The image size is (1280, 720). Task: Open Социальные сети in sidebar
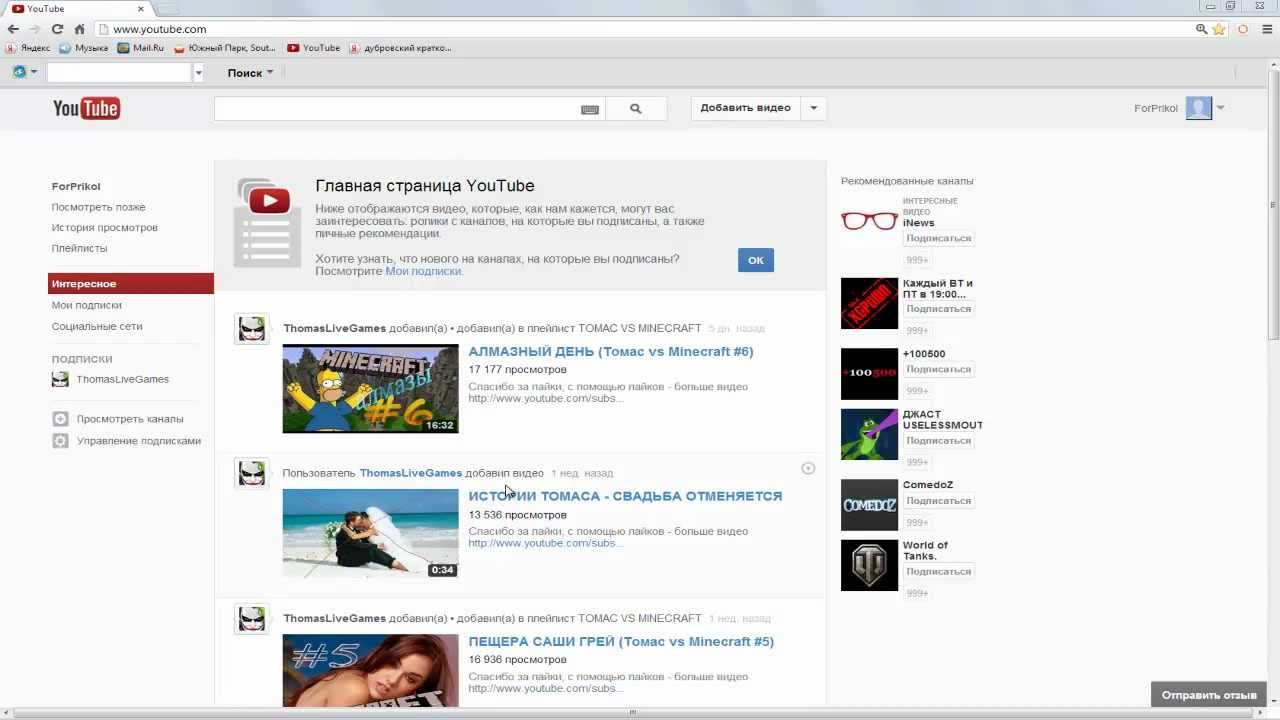[x=97, y=326]
